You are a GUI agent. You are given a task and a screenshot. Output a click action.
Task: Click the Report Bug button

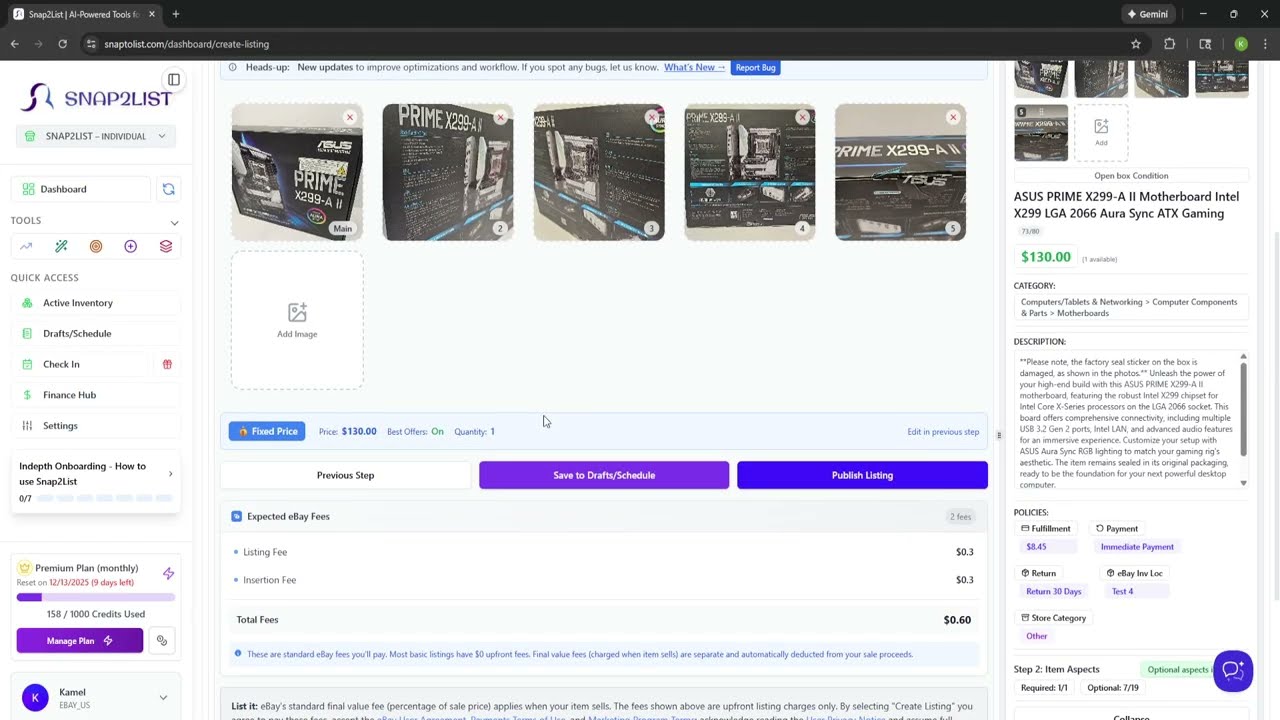tap(755, 67)
